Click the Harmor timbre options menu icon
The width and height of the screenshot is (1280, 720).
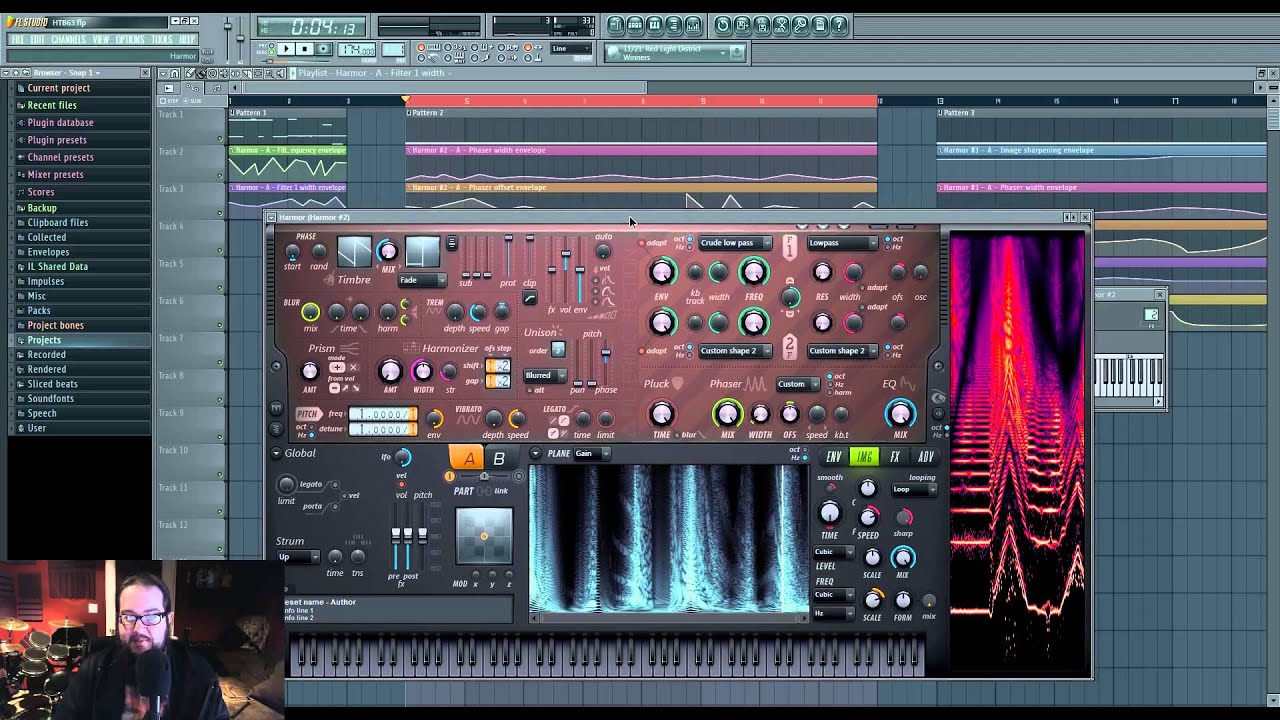pos(452,243)
